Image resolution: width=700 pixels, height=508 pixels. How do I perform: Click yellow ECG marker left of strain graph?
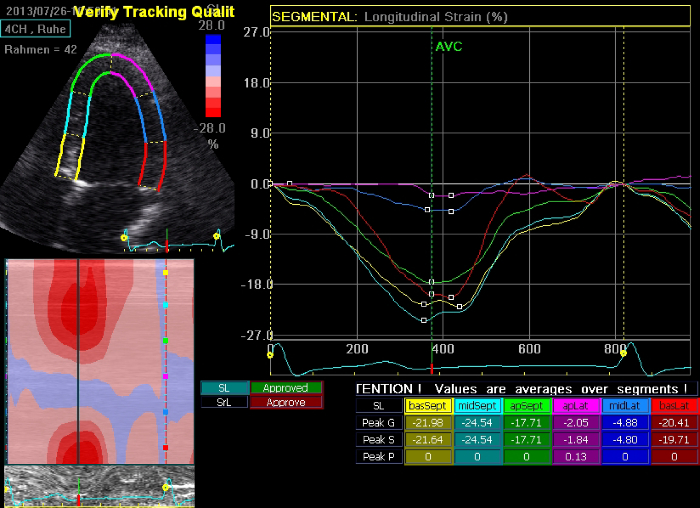pyautogui.click(x=270, y=353)
